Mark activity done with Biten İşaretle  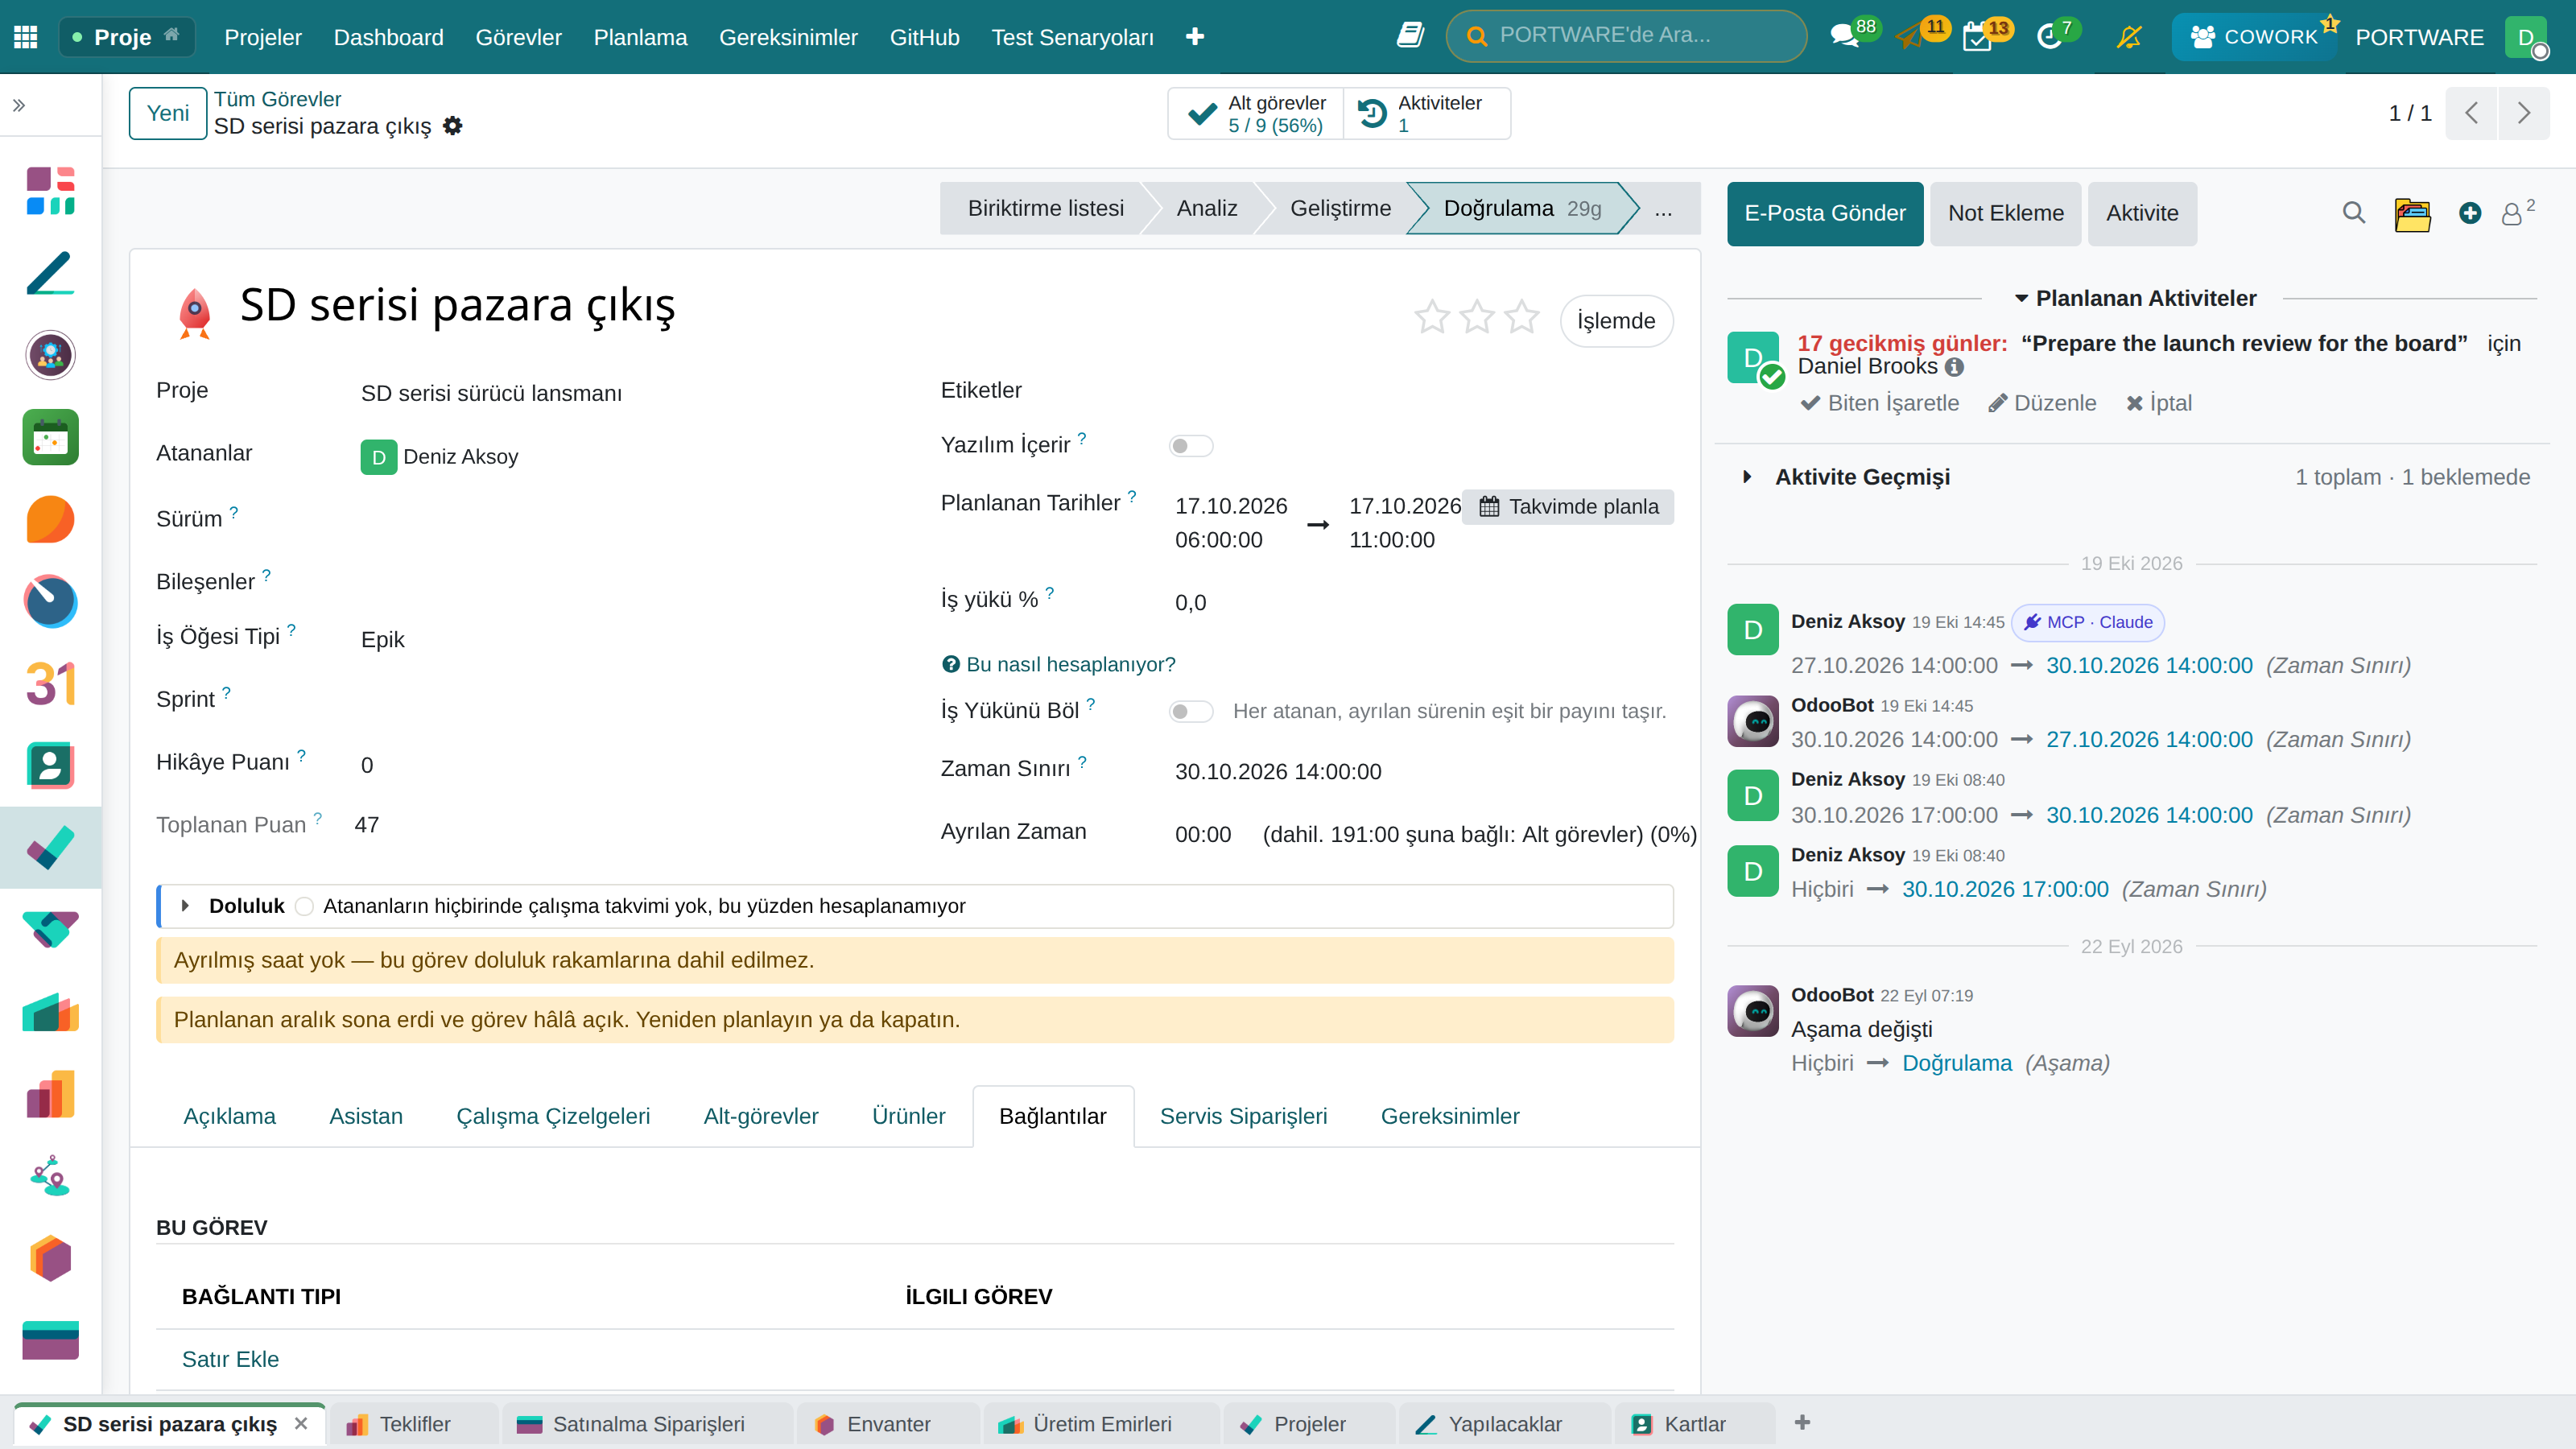(1880, 403)
